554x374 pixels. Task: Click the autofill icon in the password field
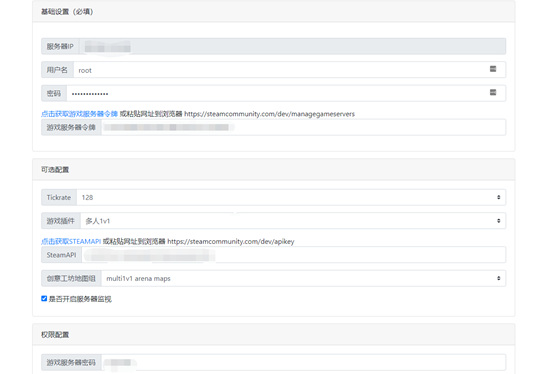(x=493, y=93)
